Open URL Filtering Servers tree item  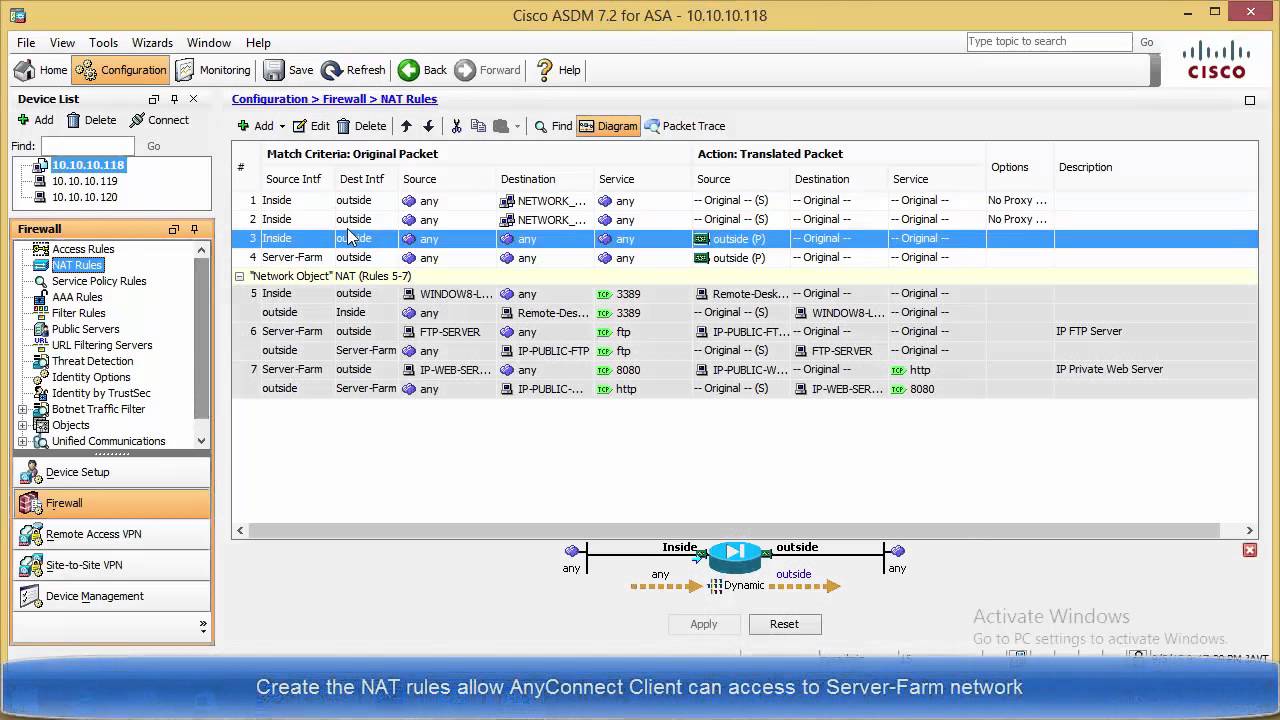[x=102, y=345]
